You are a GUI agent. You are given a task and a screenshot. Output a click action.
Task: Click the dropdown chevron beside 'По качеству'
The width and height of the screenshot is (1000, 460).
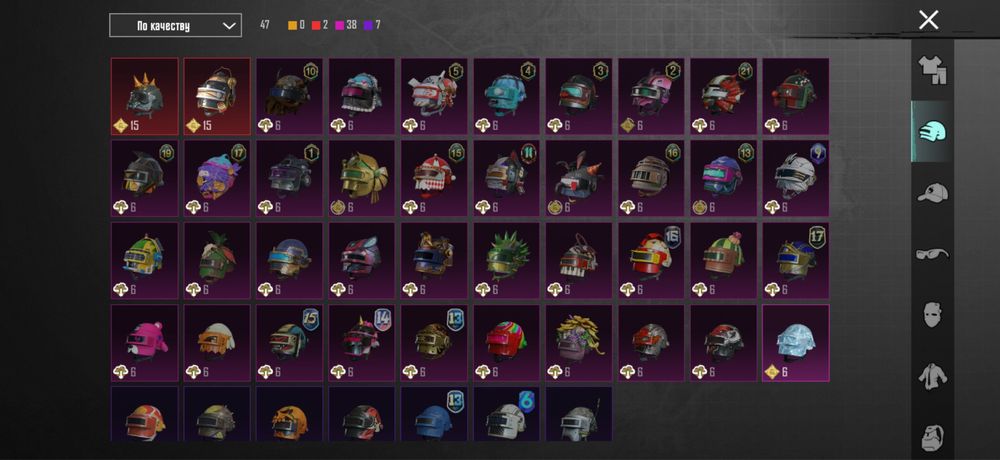click(x=229, y=26)
